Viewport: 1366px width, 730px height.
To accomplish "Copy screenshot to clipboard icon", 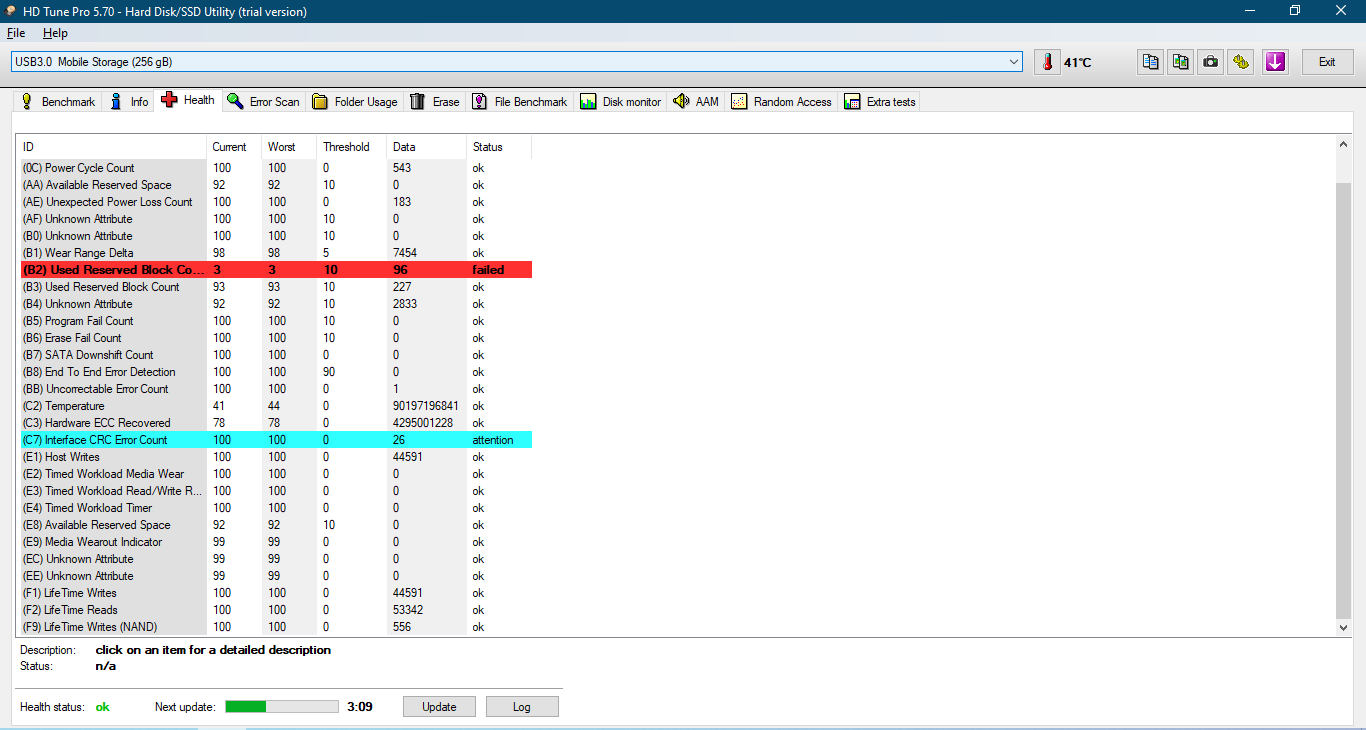I will tap(1181, 62).
